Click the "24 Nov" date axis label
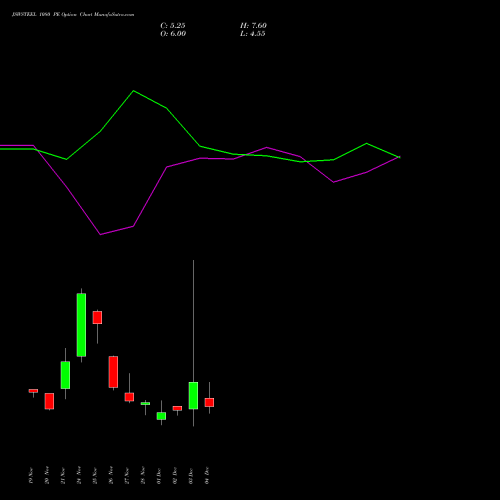 79,476
